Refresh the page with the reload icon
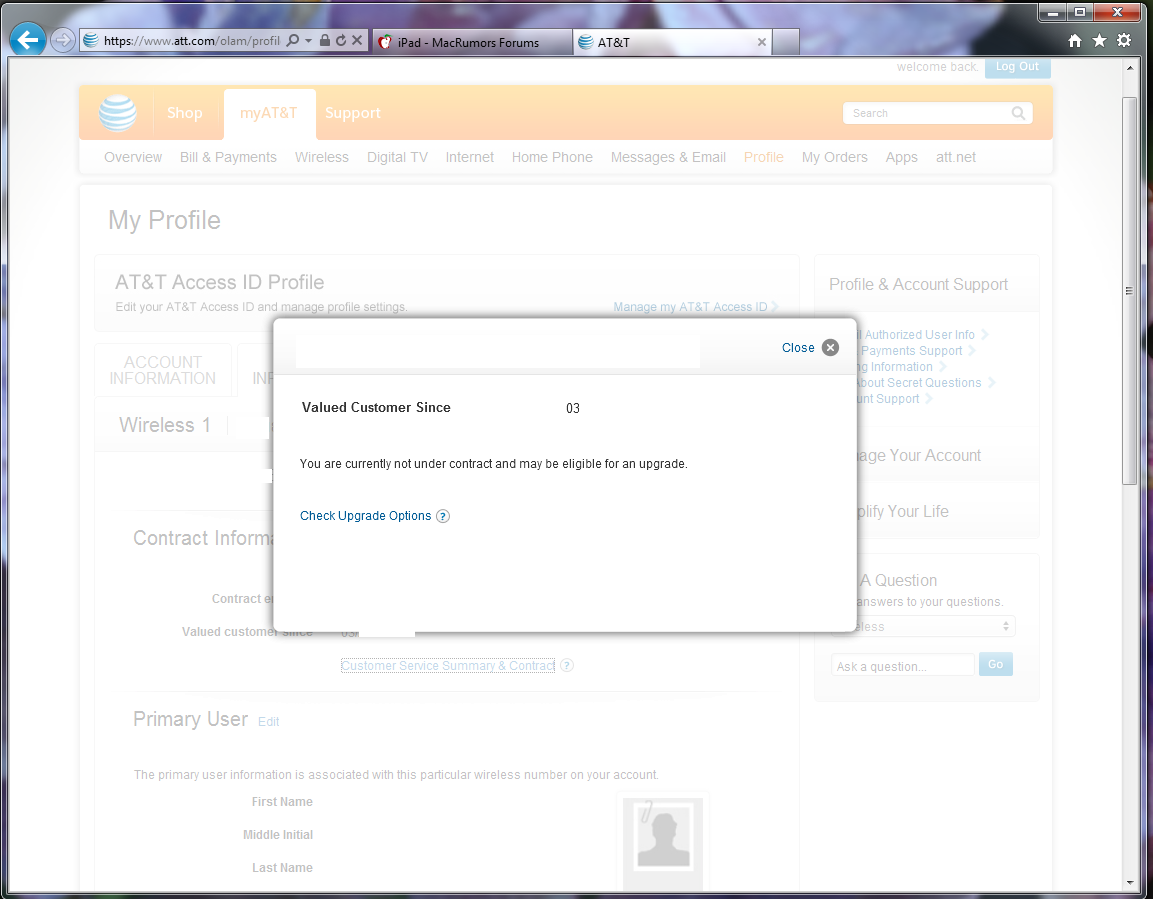This screenshot has height=899, width=1153. (340, 40)
